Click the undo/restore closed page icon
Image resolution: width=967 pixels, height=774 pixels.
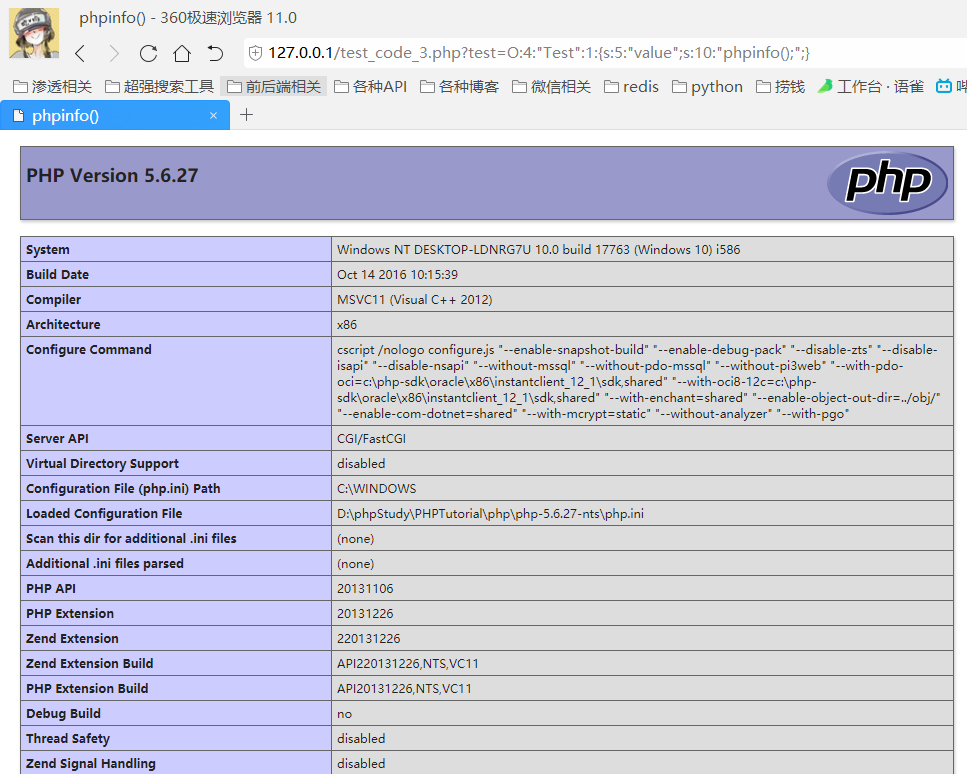(x=215, y=54)
